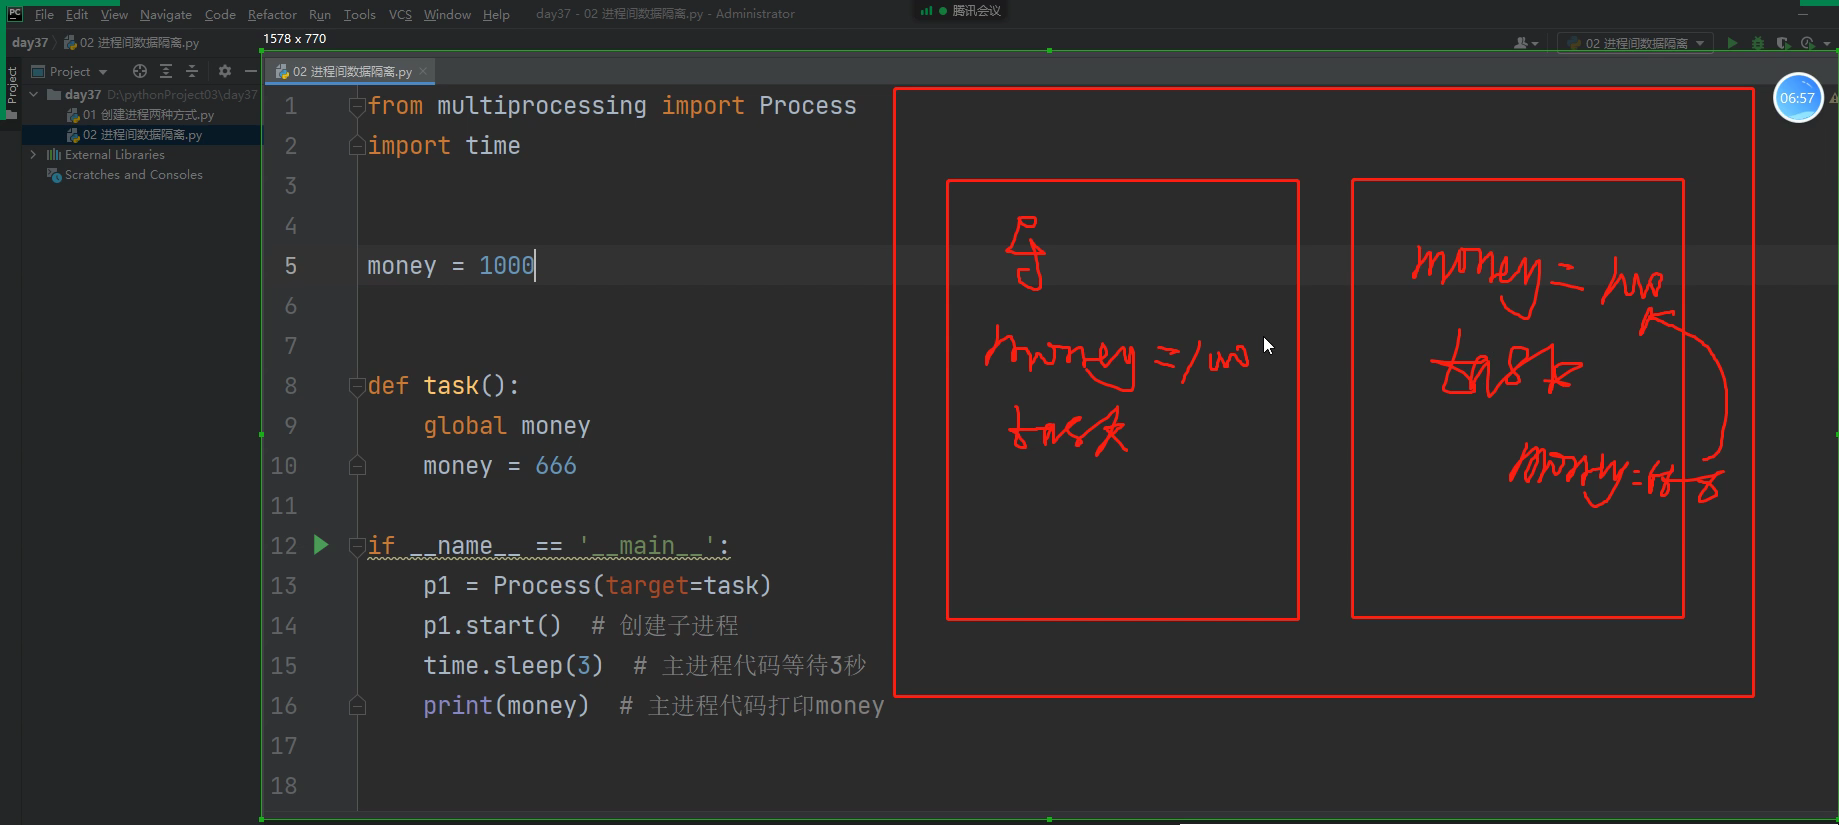Click the Select Opened File locate icon
Screen dimensions: 1839x825
(140, 71)
